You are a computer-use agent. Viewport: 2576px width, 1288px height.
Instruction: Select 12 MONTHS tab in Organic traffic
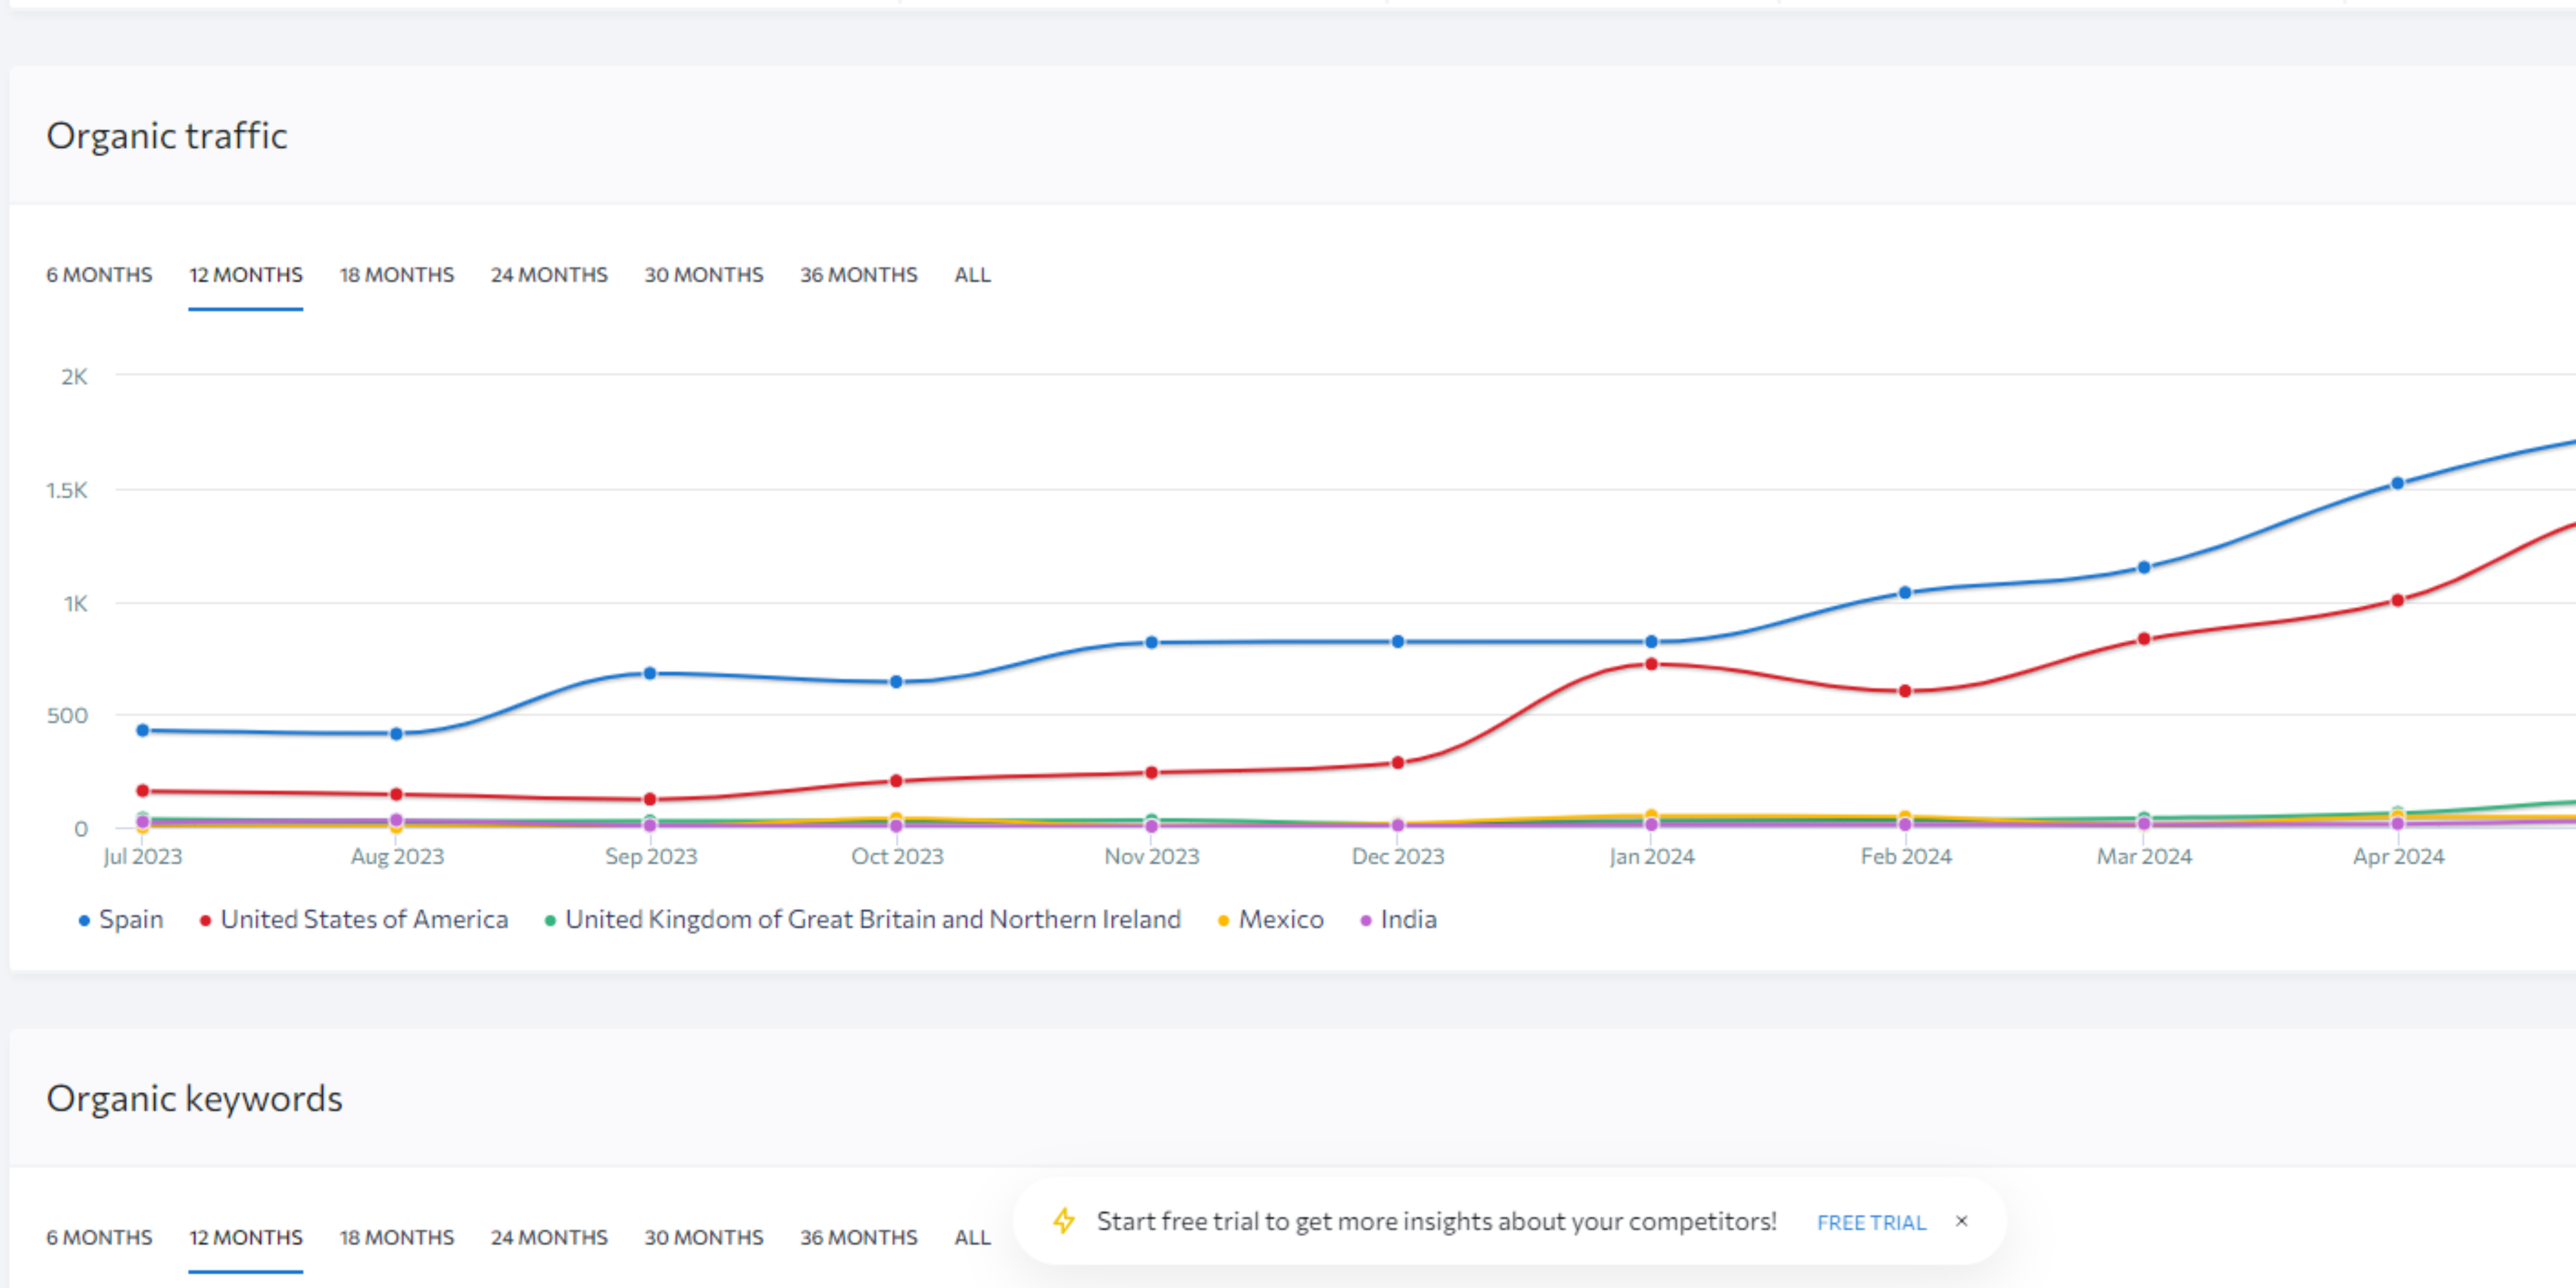(246, 275)
